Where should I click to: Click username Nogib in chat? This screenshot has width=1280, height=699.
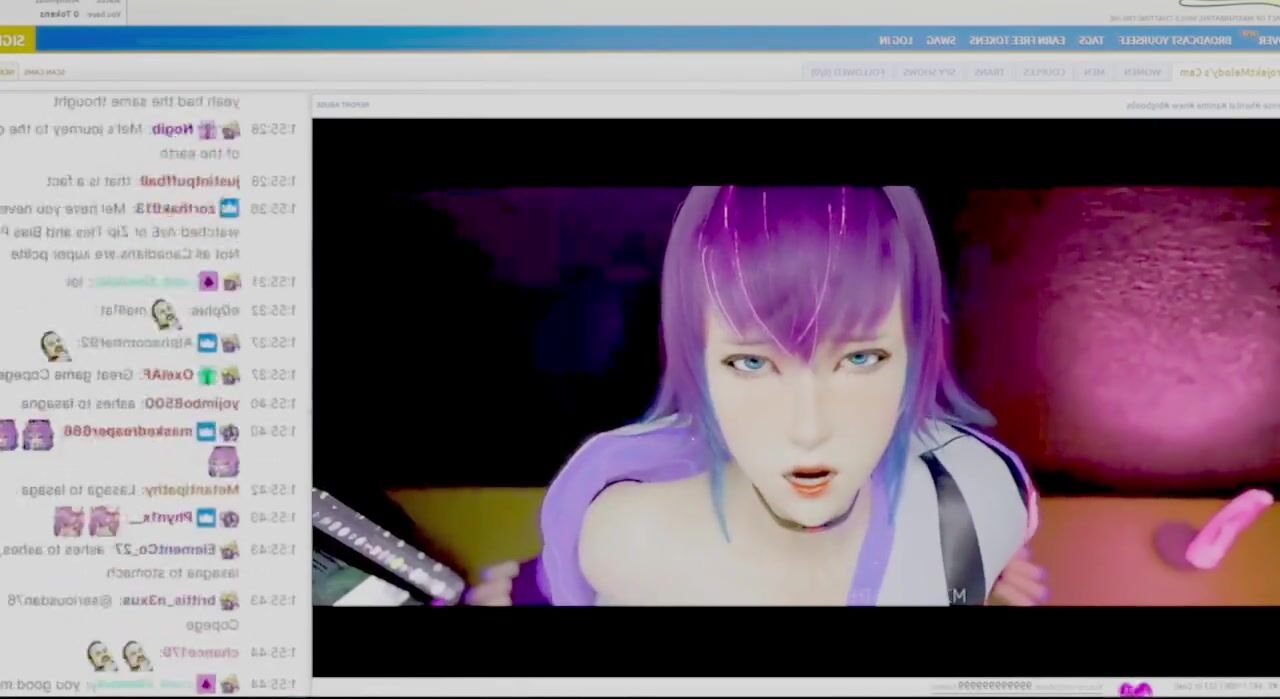click(173, 129)
